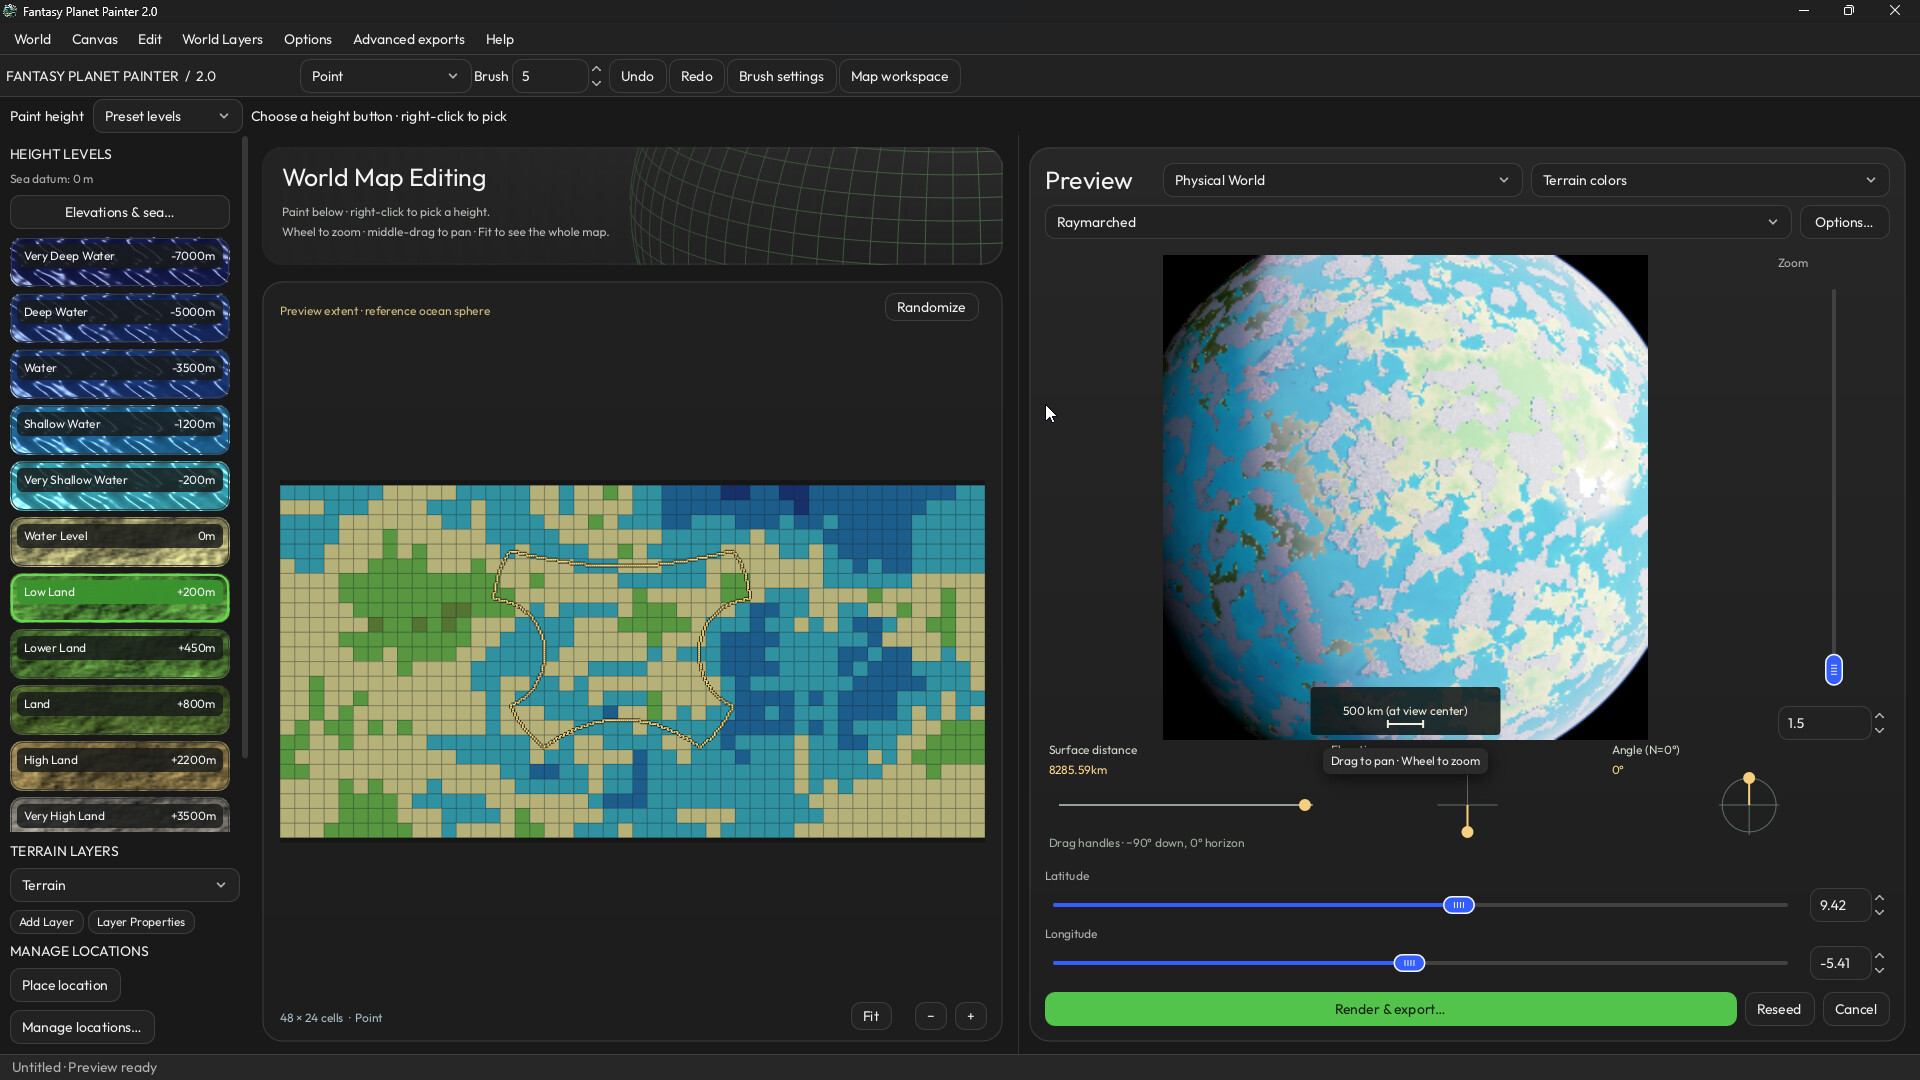The image size is (1920, 1080).
Task: Click the Surface distance slider handle
Action: (x=1305, y=805)
